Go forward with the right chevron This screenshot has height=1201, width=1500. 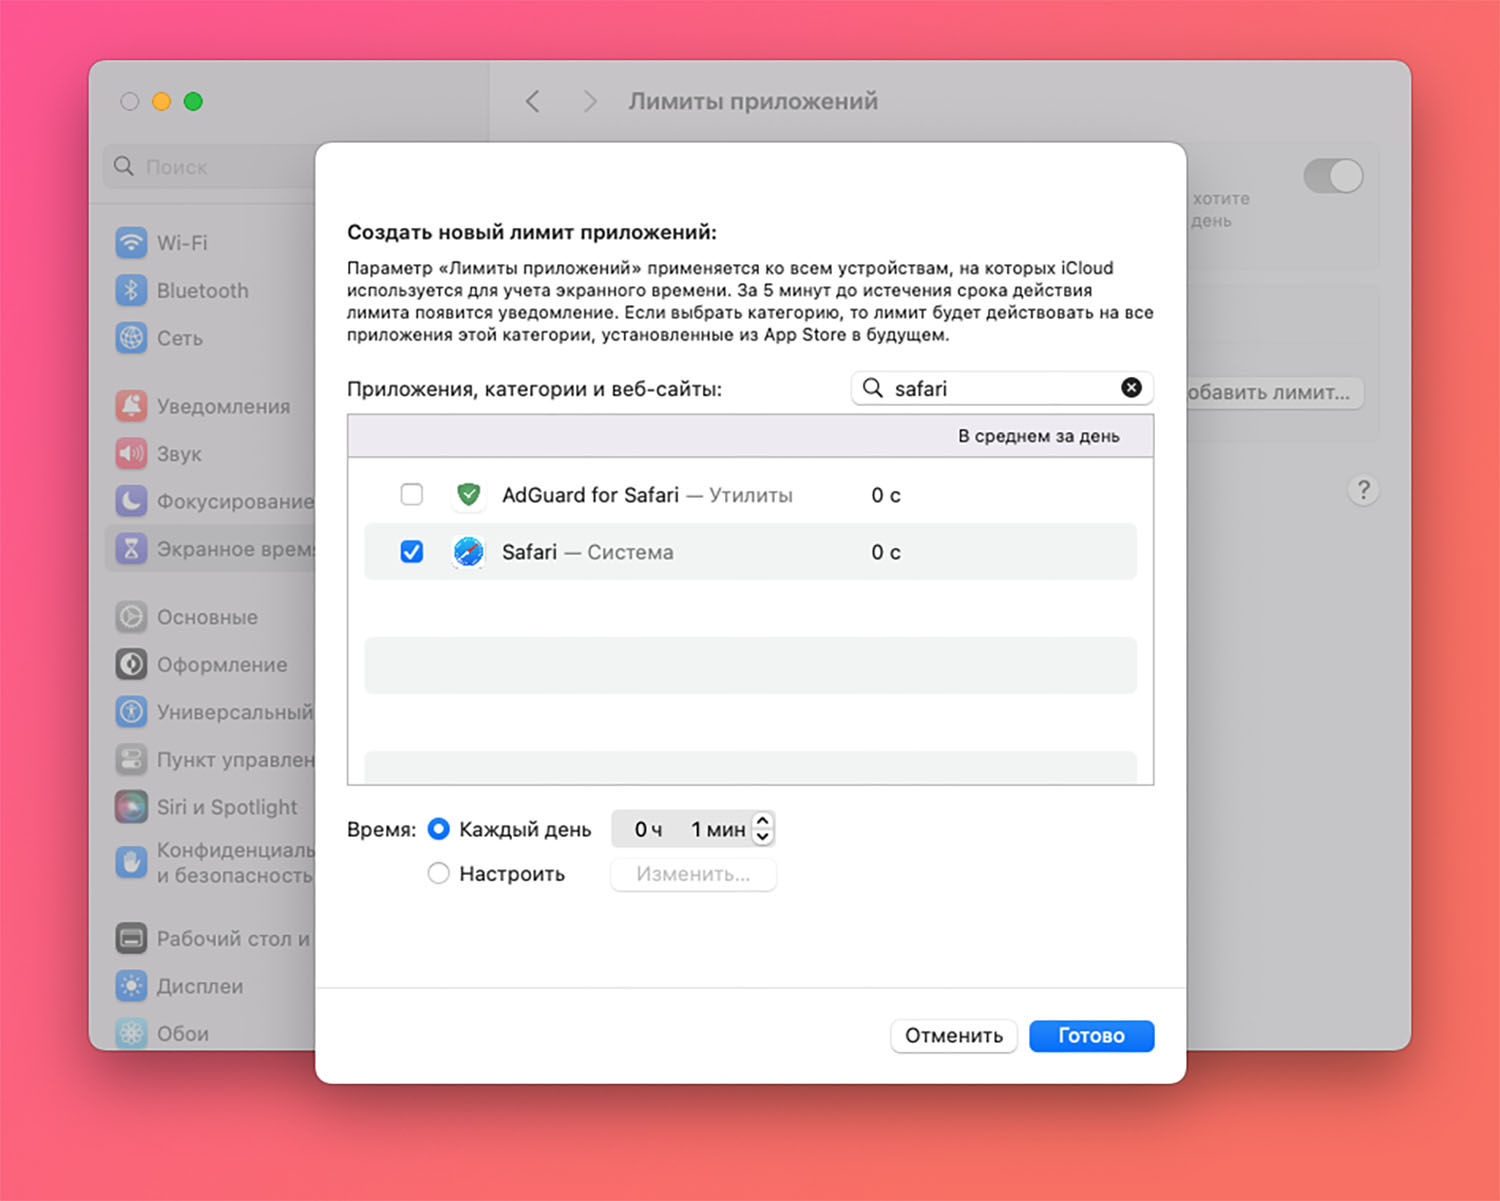pyautogui.click(x=590, y=101)
